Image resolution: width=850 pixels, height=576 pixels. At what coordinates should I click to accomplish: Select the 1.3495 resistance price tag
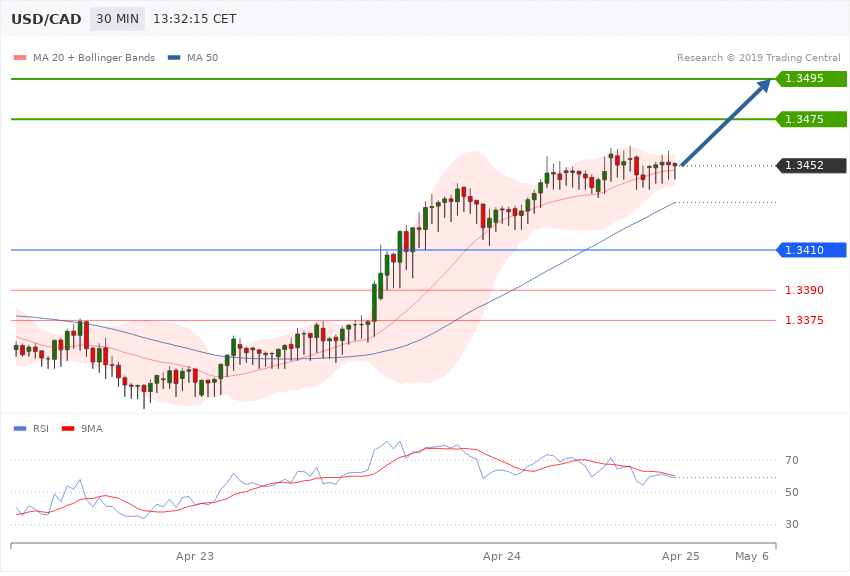812,79
